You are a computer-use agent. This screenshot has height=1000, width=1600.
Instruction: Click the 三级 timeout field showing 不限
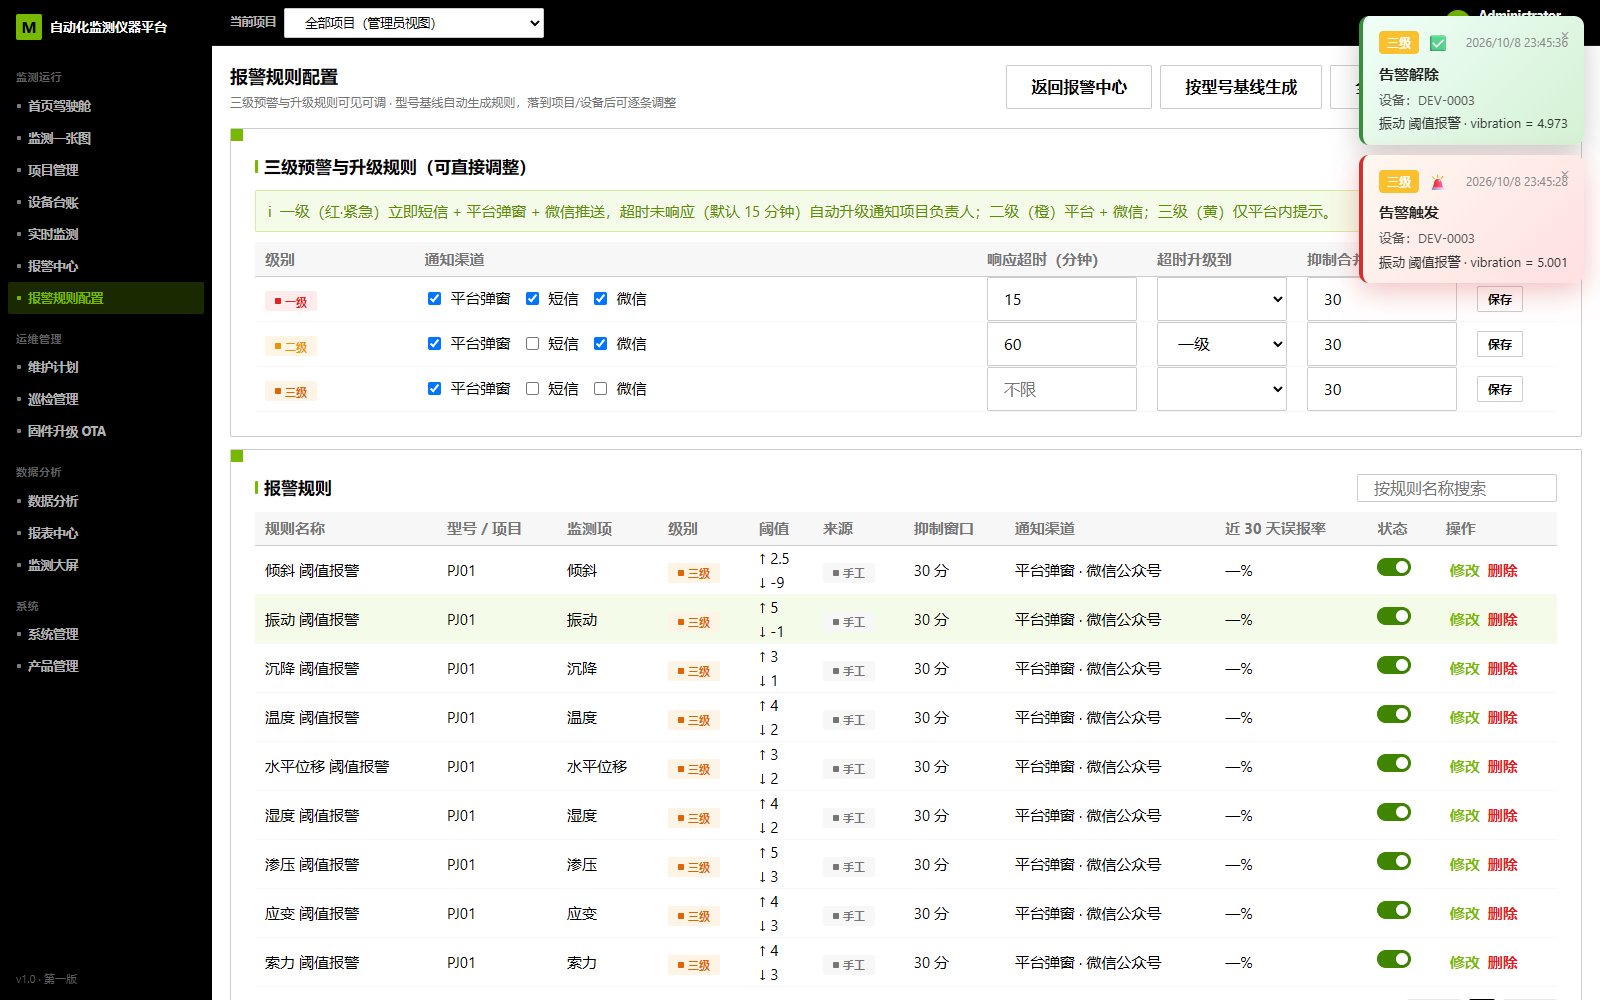point(1062,389)
